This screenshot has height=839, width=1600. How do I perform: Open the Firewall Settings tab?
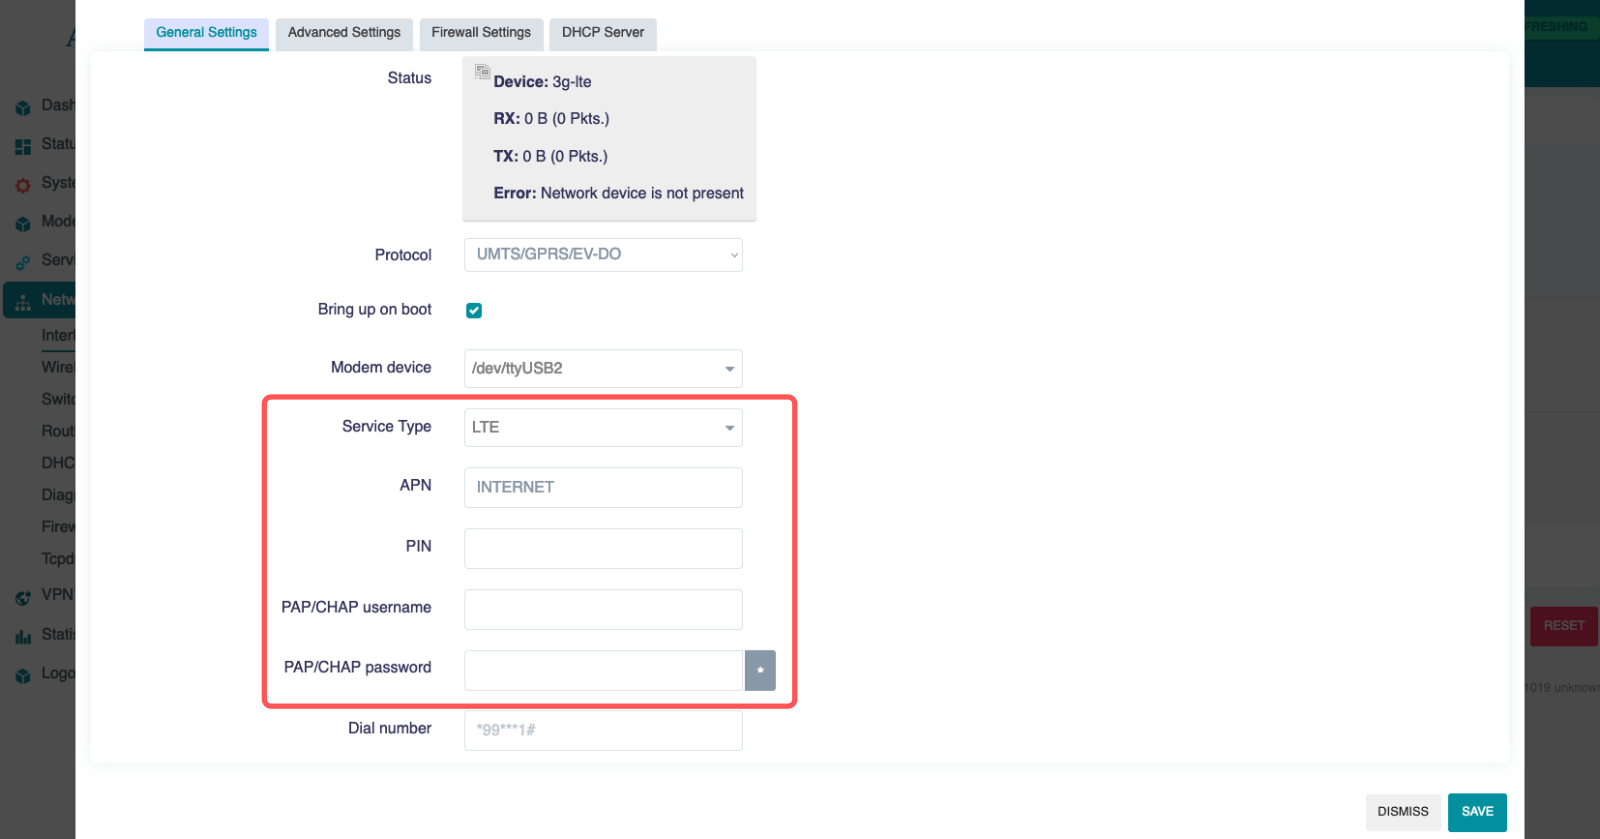[x=481, y=33]
